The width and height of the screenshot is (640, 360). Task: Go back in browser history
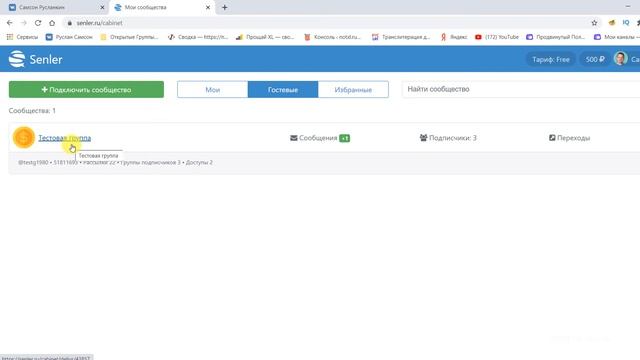click(x=10, y=23)
